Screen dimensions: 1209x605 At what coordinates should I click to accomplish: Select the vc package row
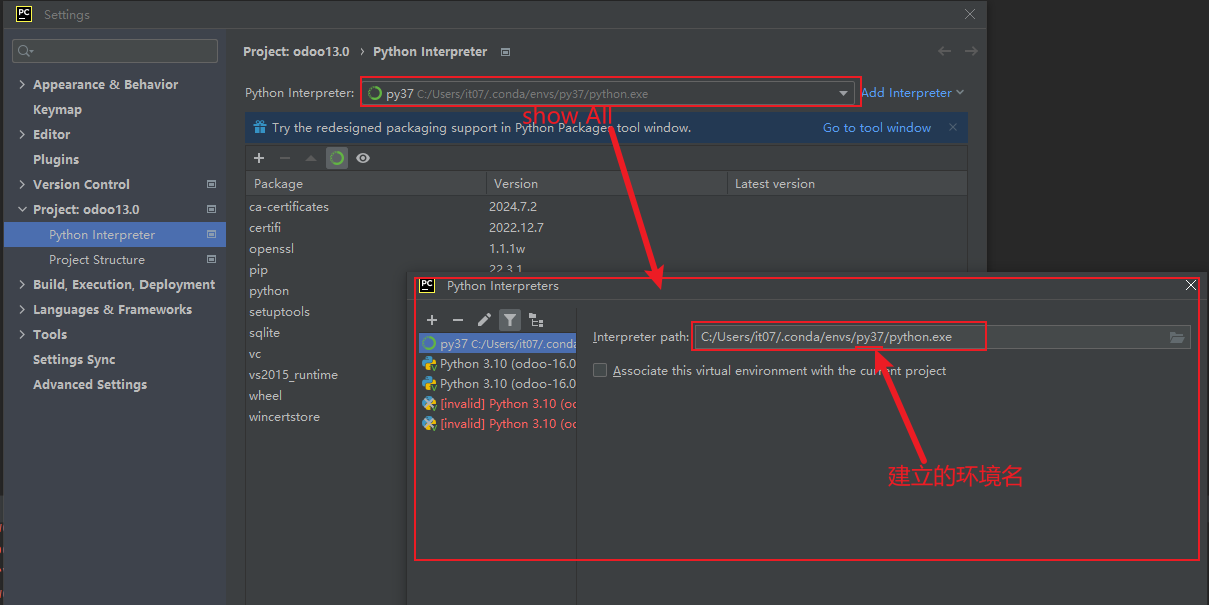[327, 353]
